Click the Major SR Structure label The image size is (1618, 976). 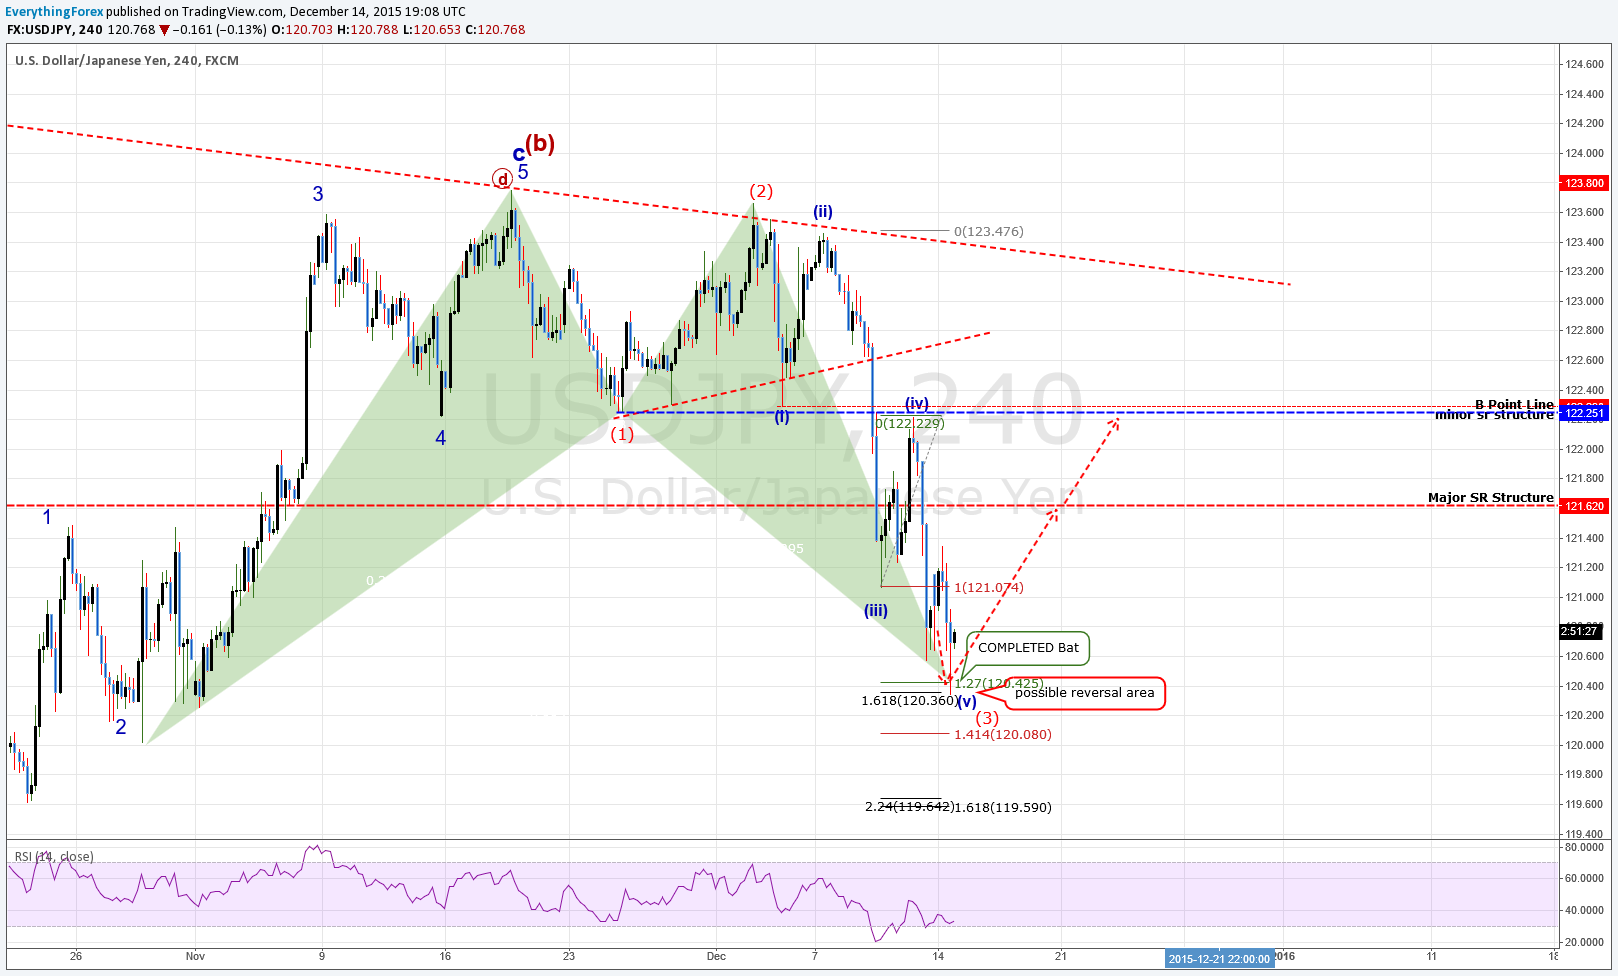pos(1490,497)
